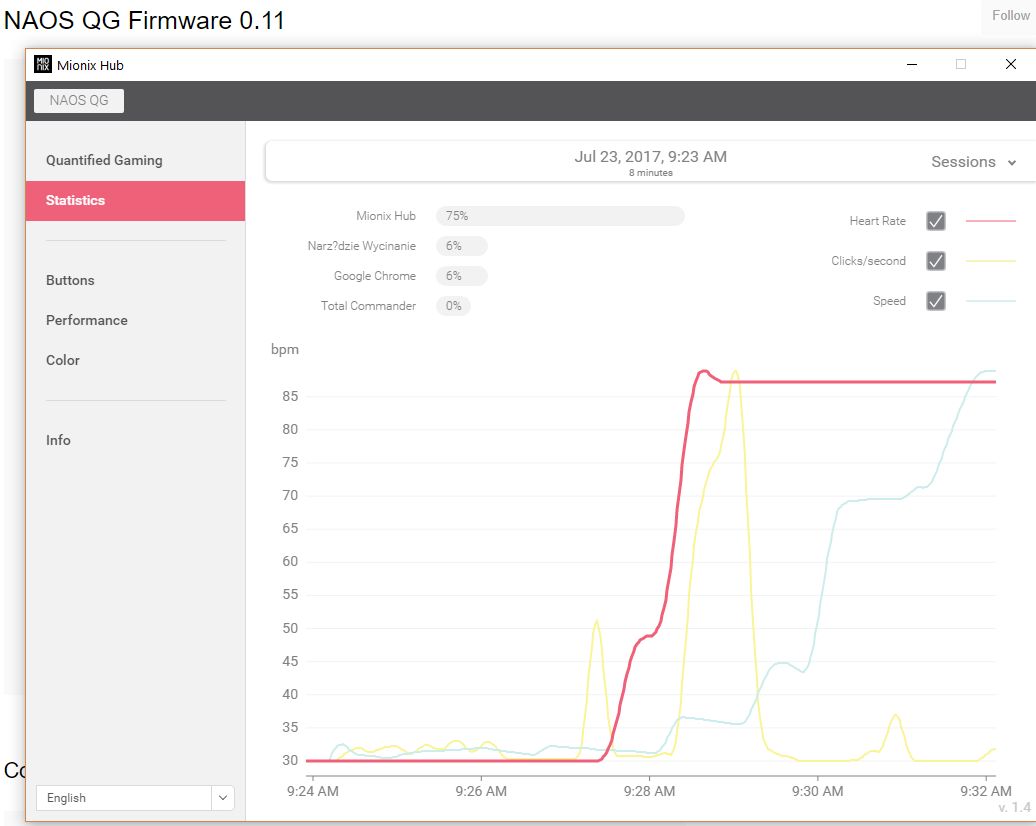Open Performance settings

[87, 320]
